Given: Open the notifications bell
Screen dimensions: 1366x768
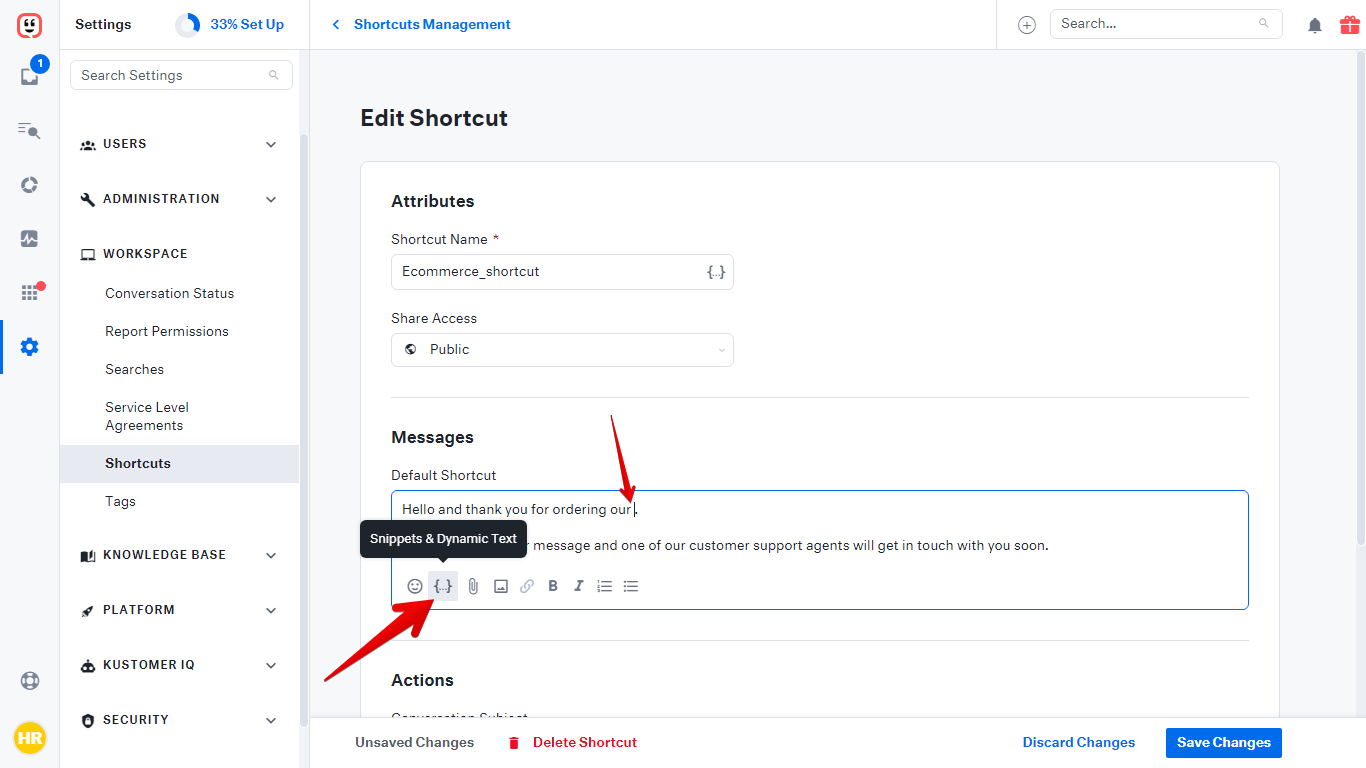Looking at the screenshot, I should click(1315, 26).
